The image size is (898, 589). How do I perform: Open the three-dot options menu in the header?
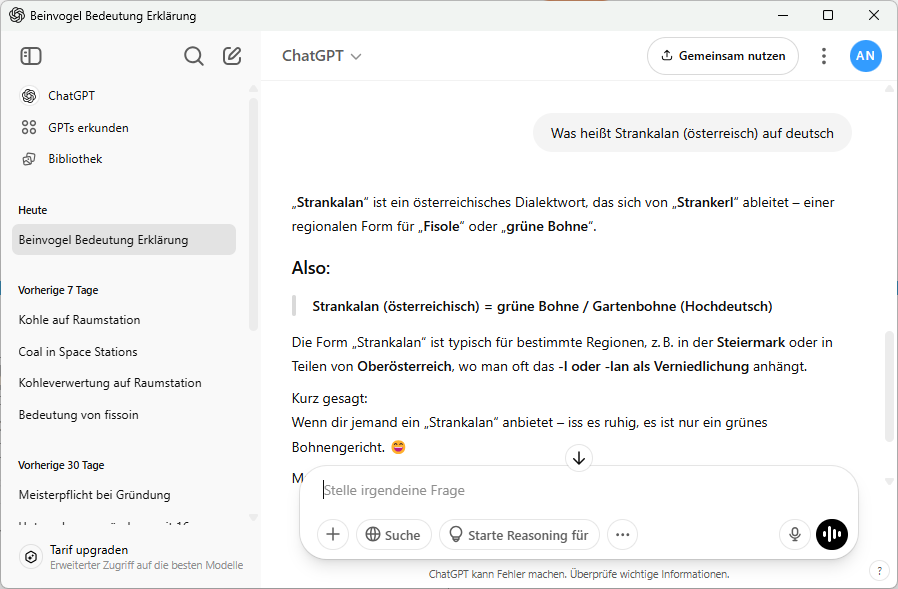point(824,56)
